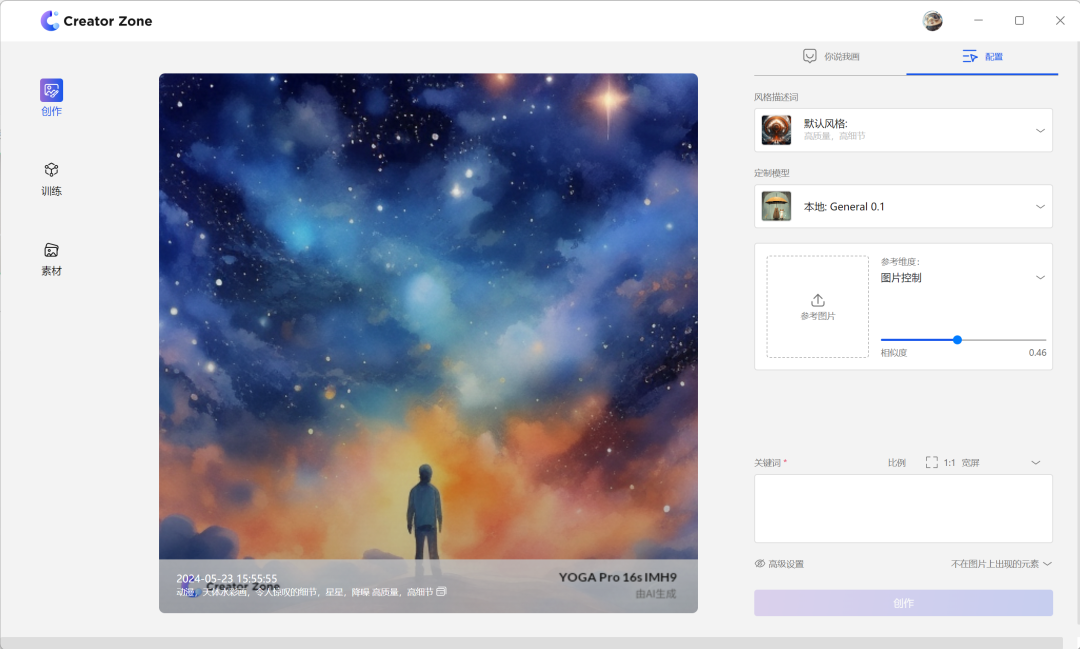Click the 相似度 slider handle
Image resolution: width=1080 pixels, height=649 pixels.
957,340
